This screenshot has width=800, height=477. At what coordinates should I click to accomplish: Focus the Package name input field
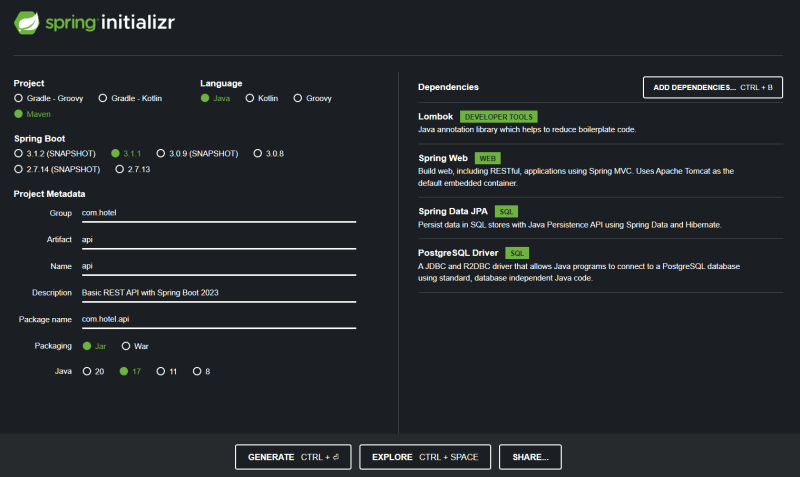pos(219,319)
